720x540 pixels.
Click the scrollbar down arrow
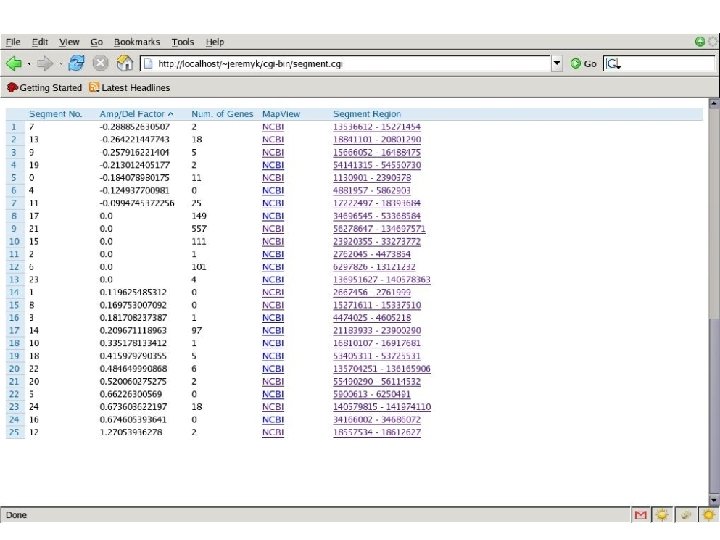(713, 500)
